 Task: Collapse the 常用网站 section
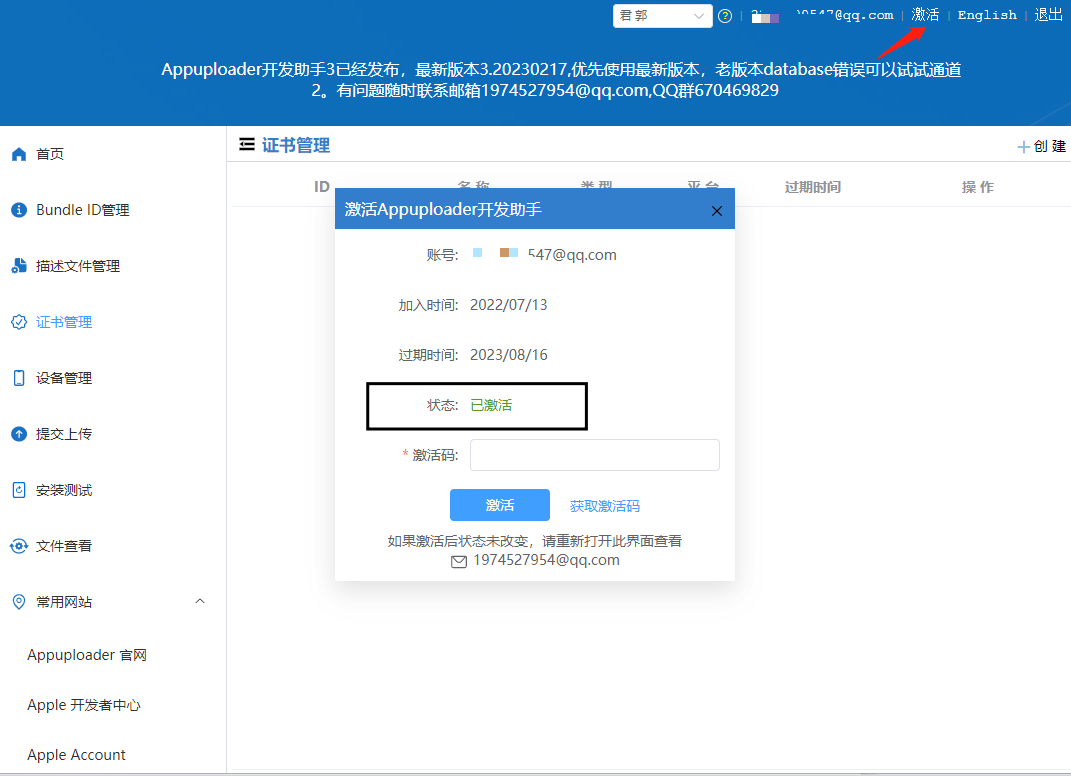200,602
